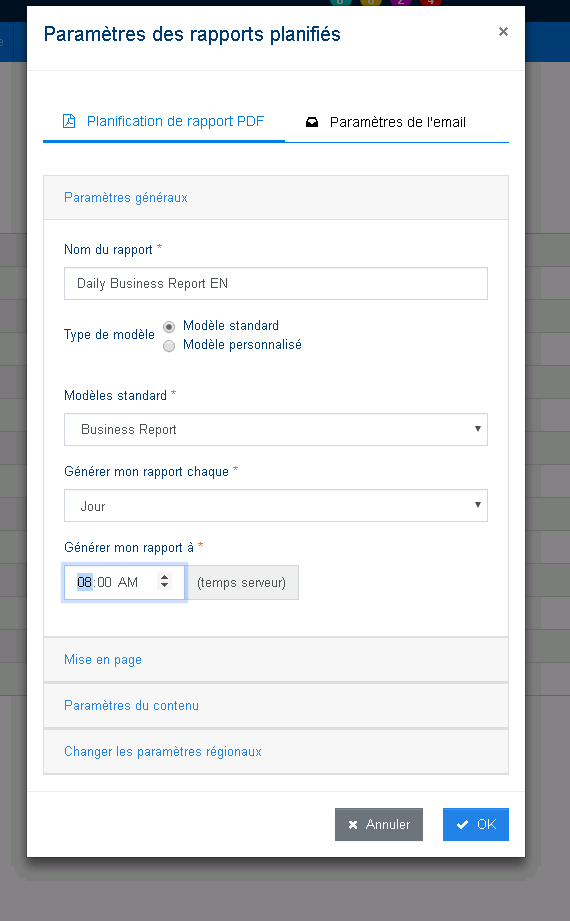Click the Nom du rapport text field
The height and width of the screenshot is (921, 570).
click(x=276, y=284)
